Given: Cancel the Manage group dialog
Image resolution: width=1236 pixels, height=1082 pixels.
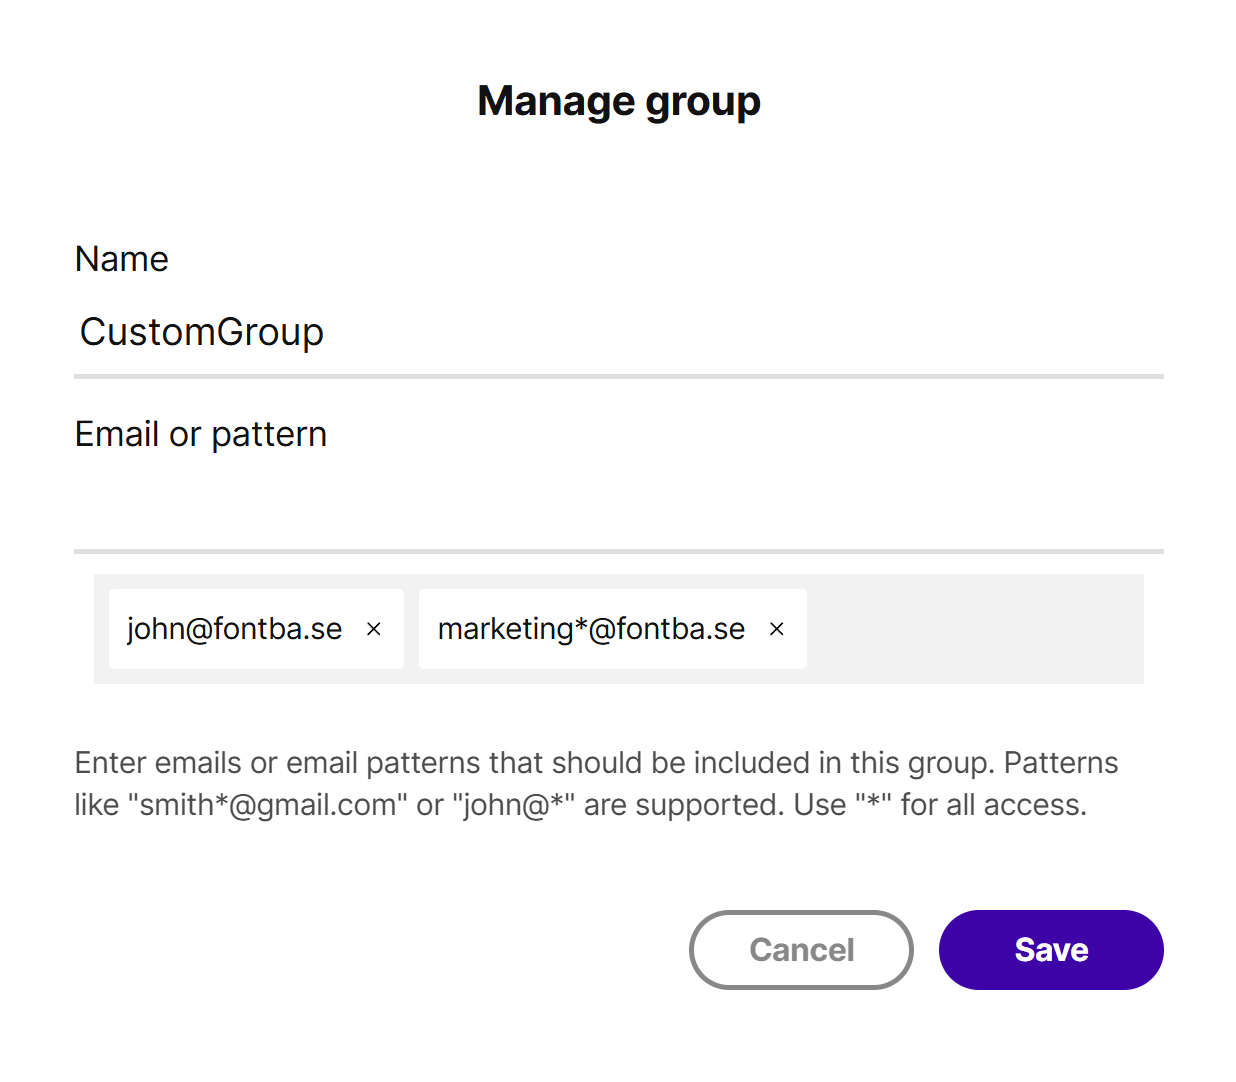Looking at the screenshot, I should click(801, 950).
